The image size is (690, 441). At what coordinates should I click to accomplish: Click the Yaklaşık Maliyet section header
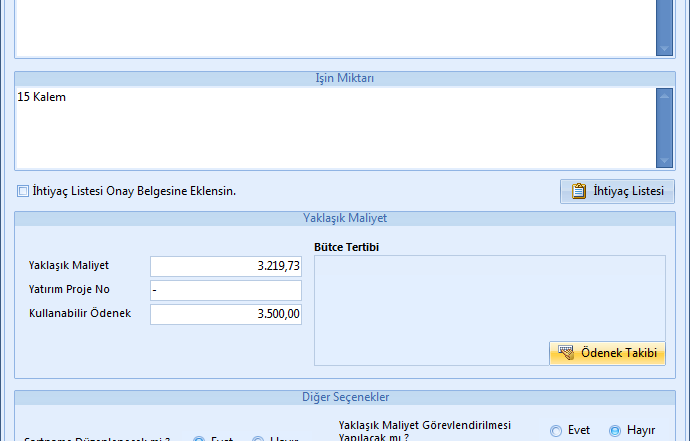click(x=344, y=217)
